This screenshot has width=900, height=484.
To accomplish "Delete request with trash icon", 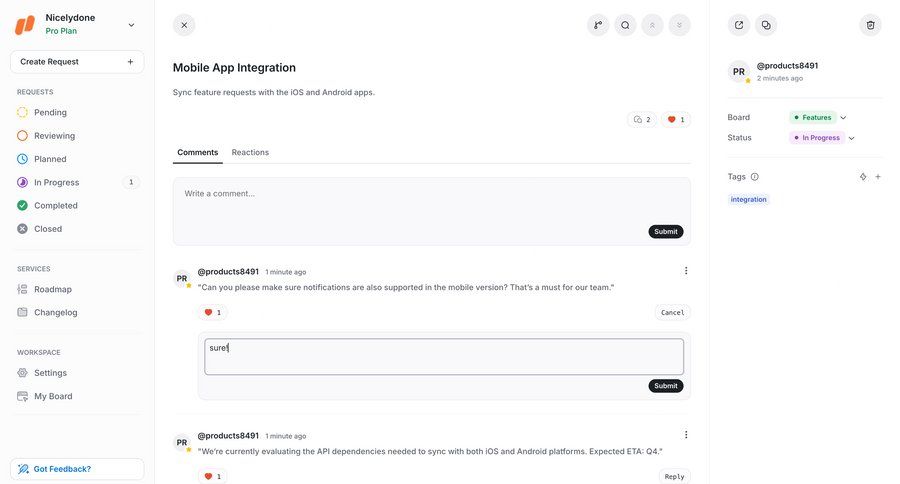I will point(871,25).
